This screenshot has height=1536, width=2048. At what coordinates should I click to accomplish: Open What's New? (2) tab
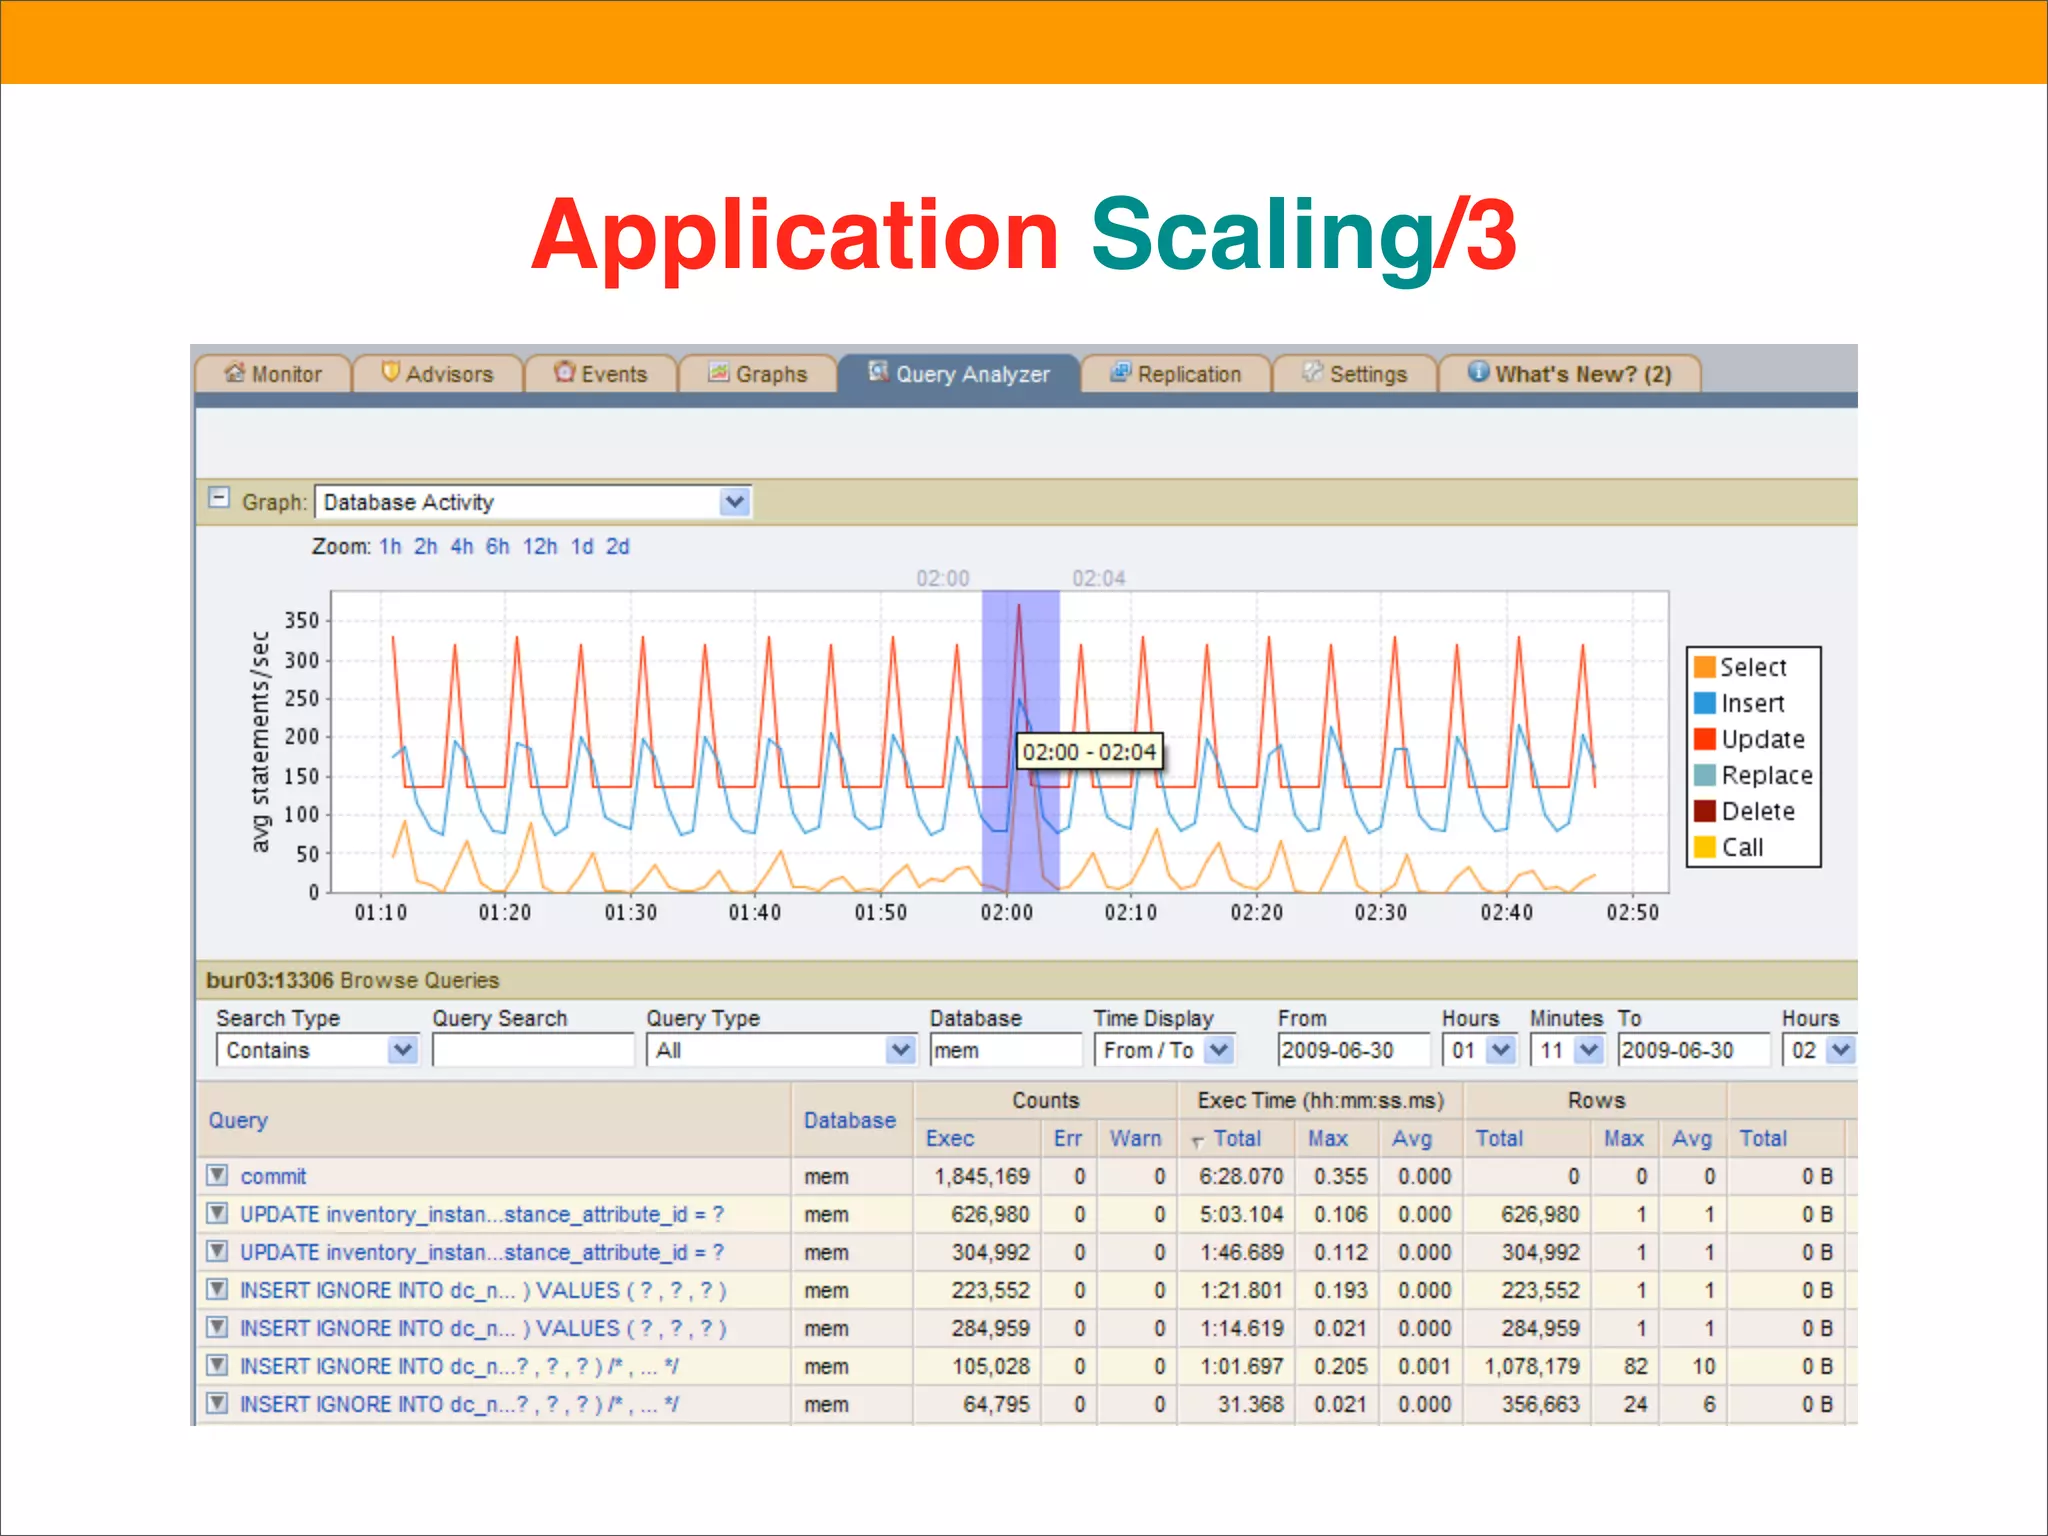pyautogui.click(x=1570, y=374)
